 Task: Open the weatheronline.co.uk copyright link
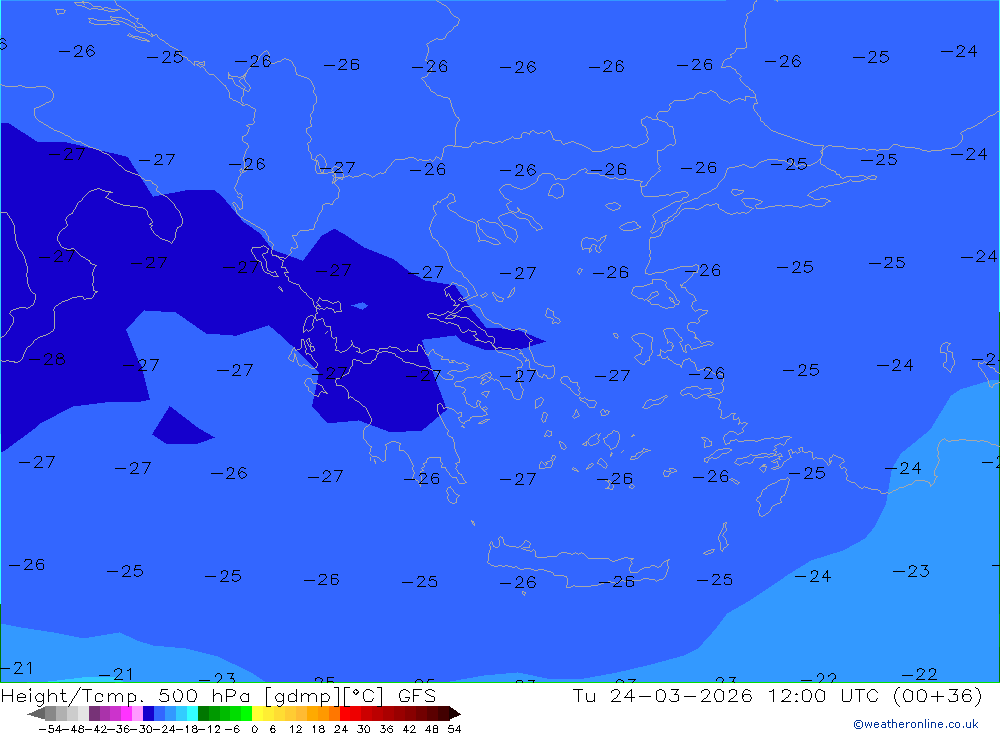pos(916,724)
